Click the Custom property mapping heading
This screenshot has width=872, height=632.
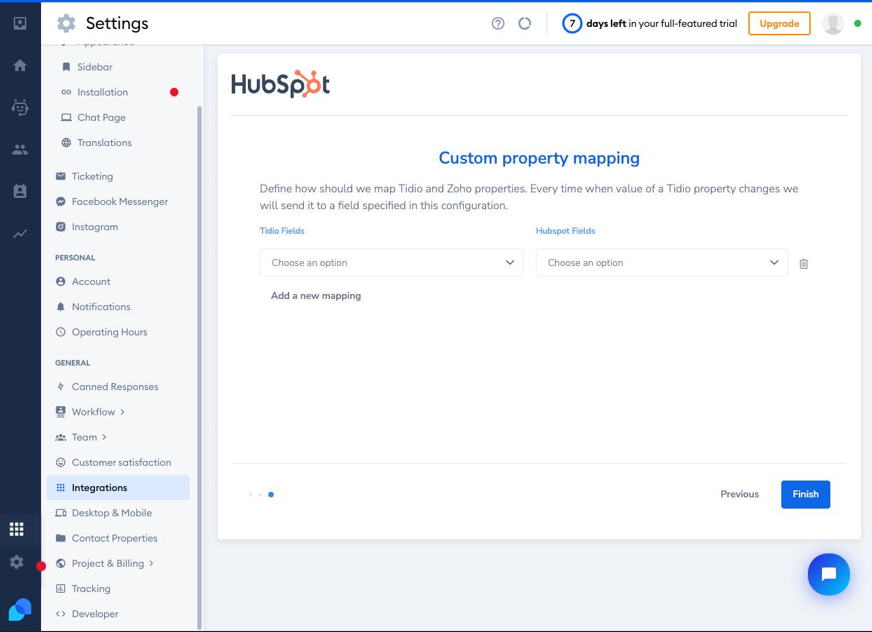click(x=539, y=158)
